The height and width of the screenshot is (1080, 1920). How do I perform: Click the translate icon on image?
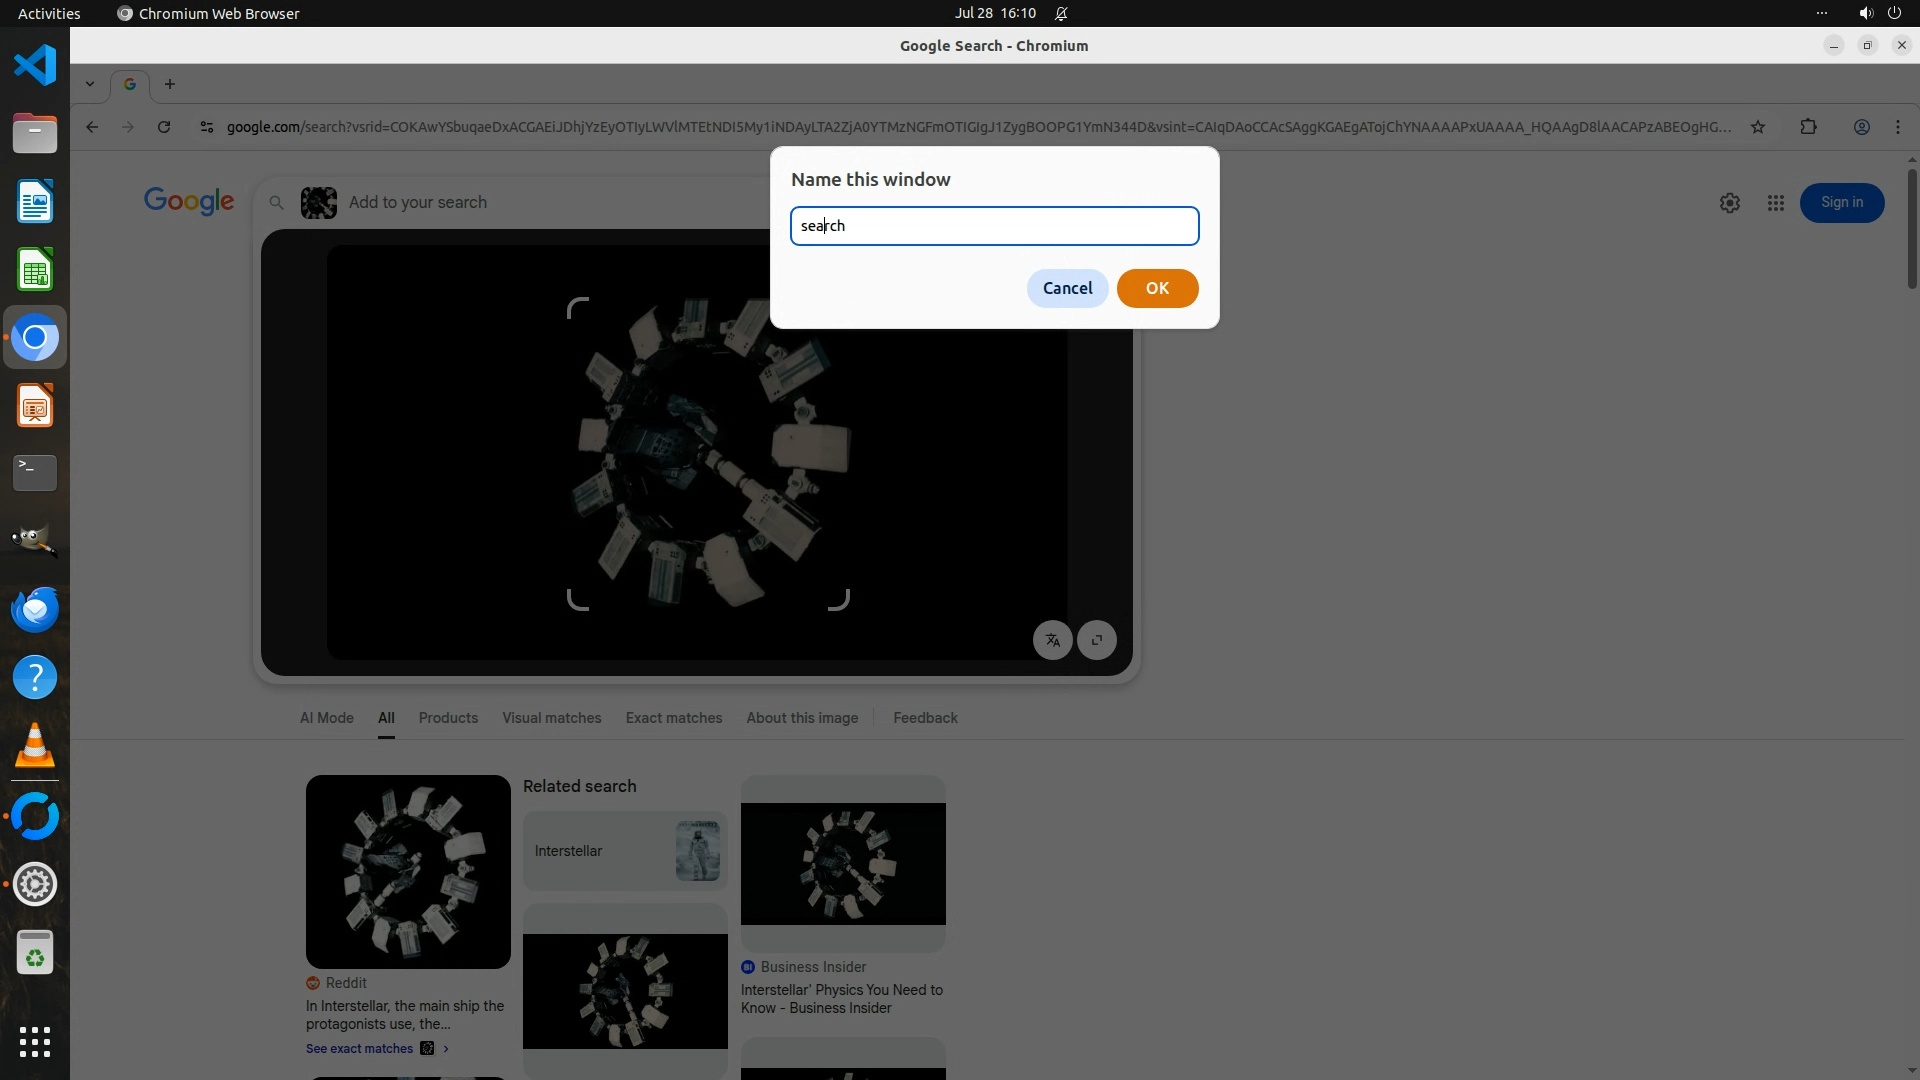pyautogui.click(x=1052, y=640)
